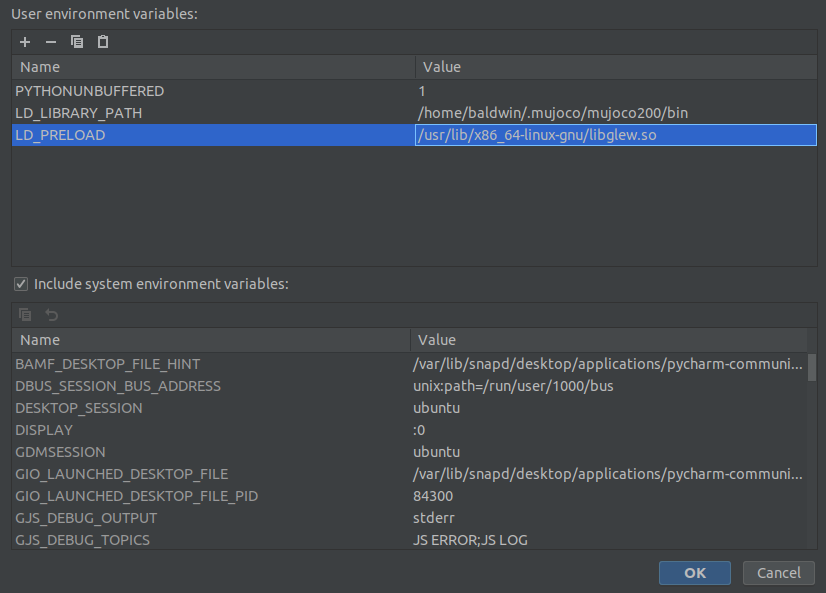Select the LD_LIBRARY_PATH variable row
Screen dimensions: 826x593
coord(200,112)
